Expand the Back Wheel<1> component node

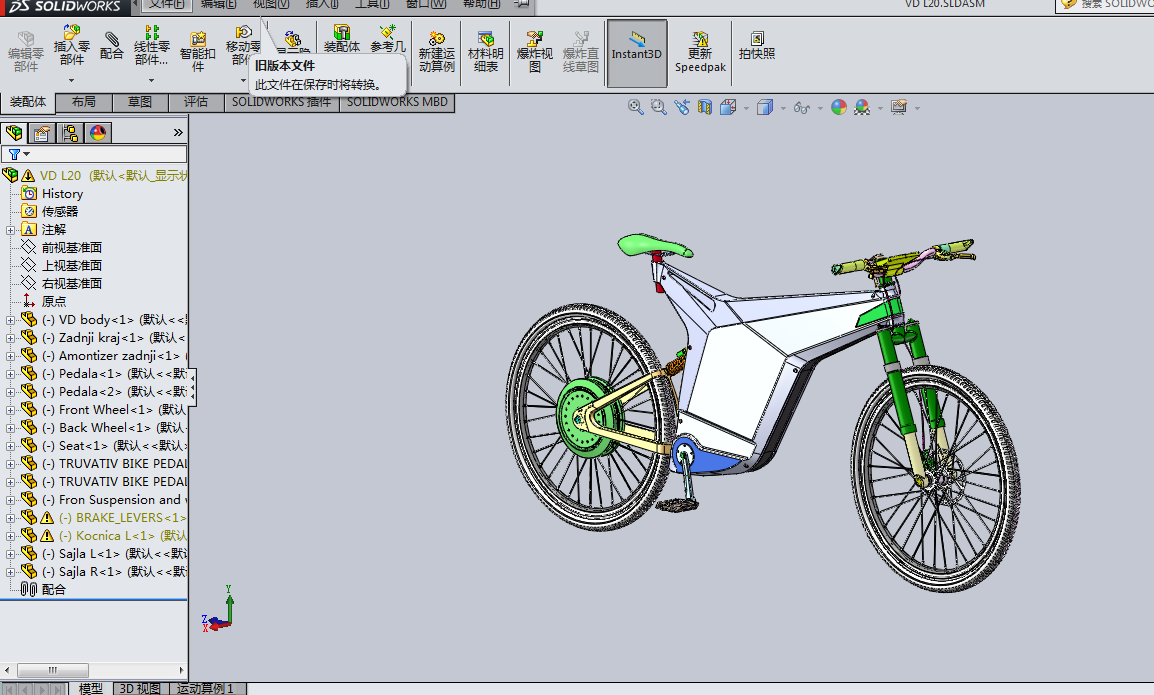click(11, 428)
